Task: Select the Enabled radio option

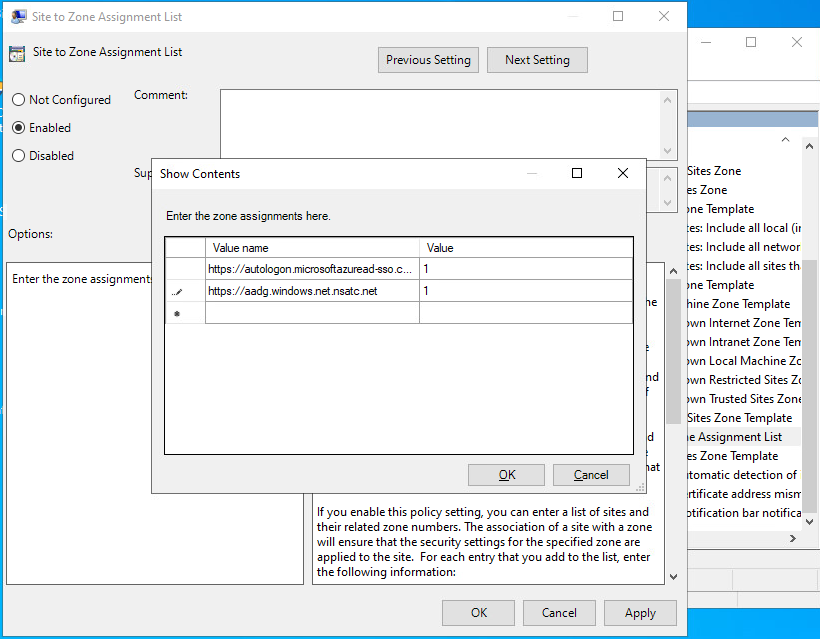Action: click(19, 128)
